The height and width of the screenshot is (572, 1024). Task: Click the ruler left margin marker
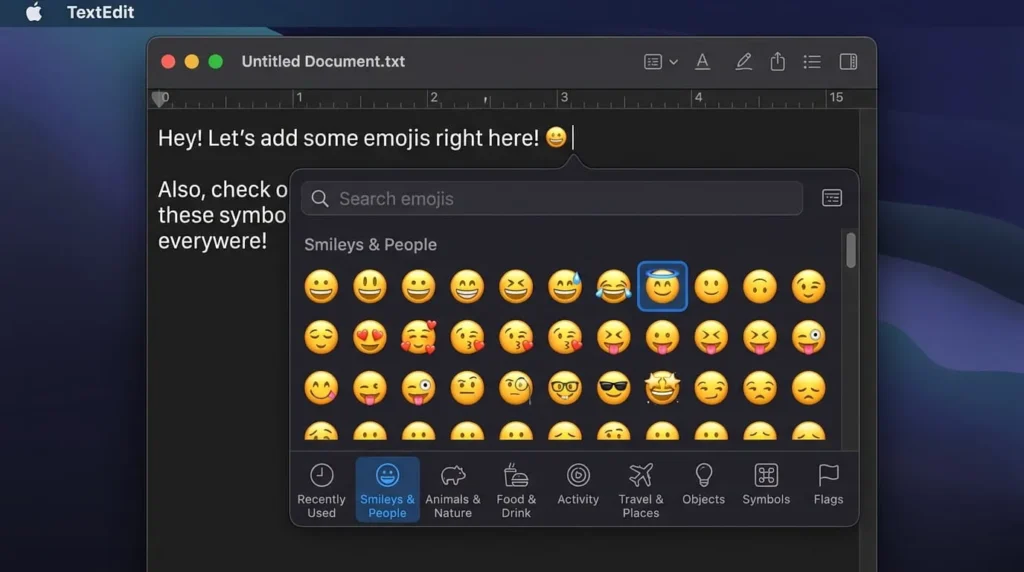159,99
